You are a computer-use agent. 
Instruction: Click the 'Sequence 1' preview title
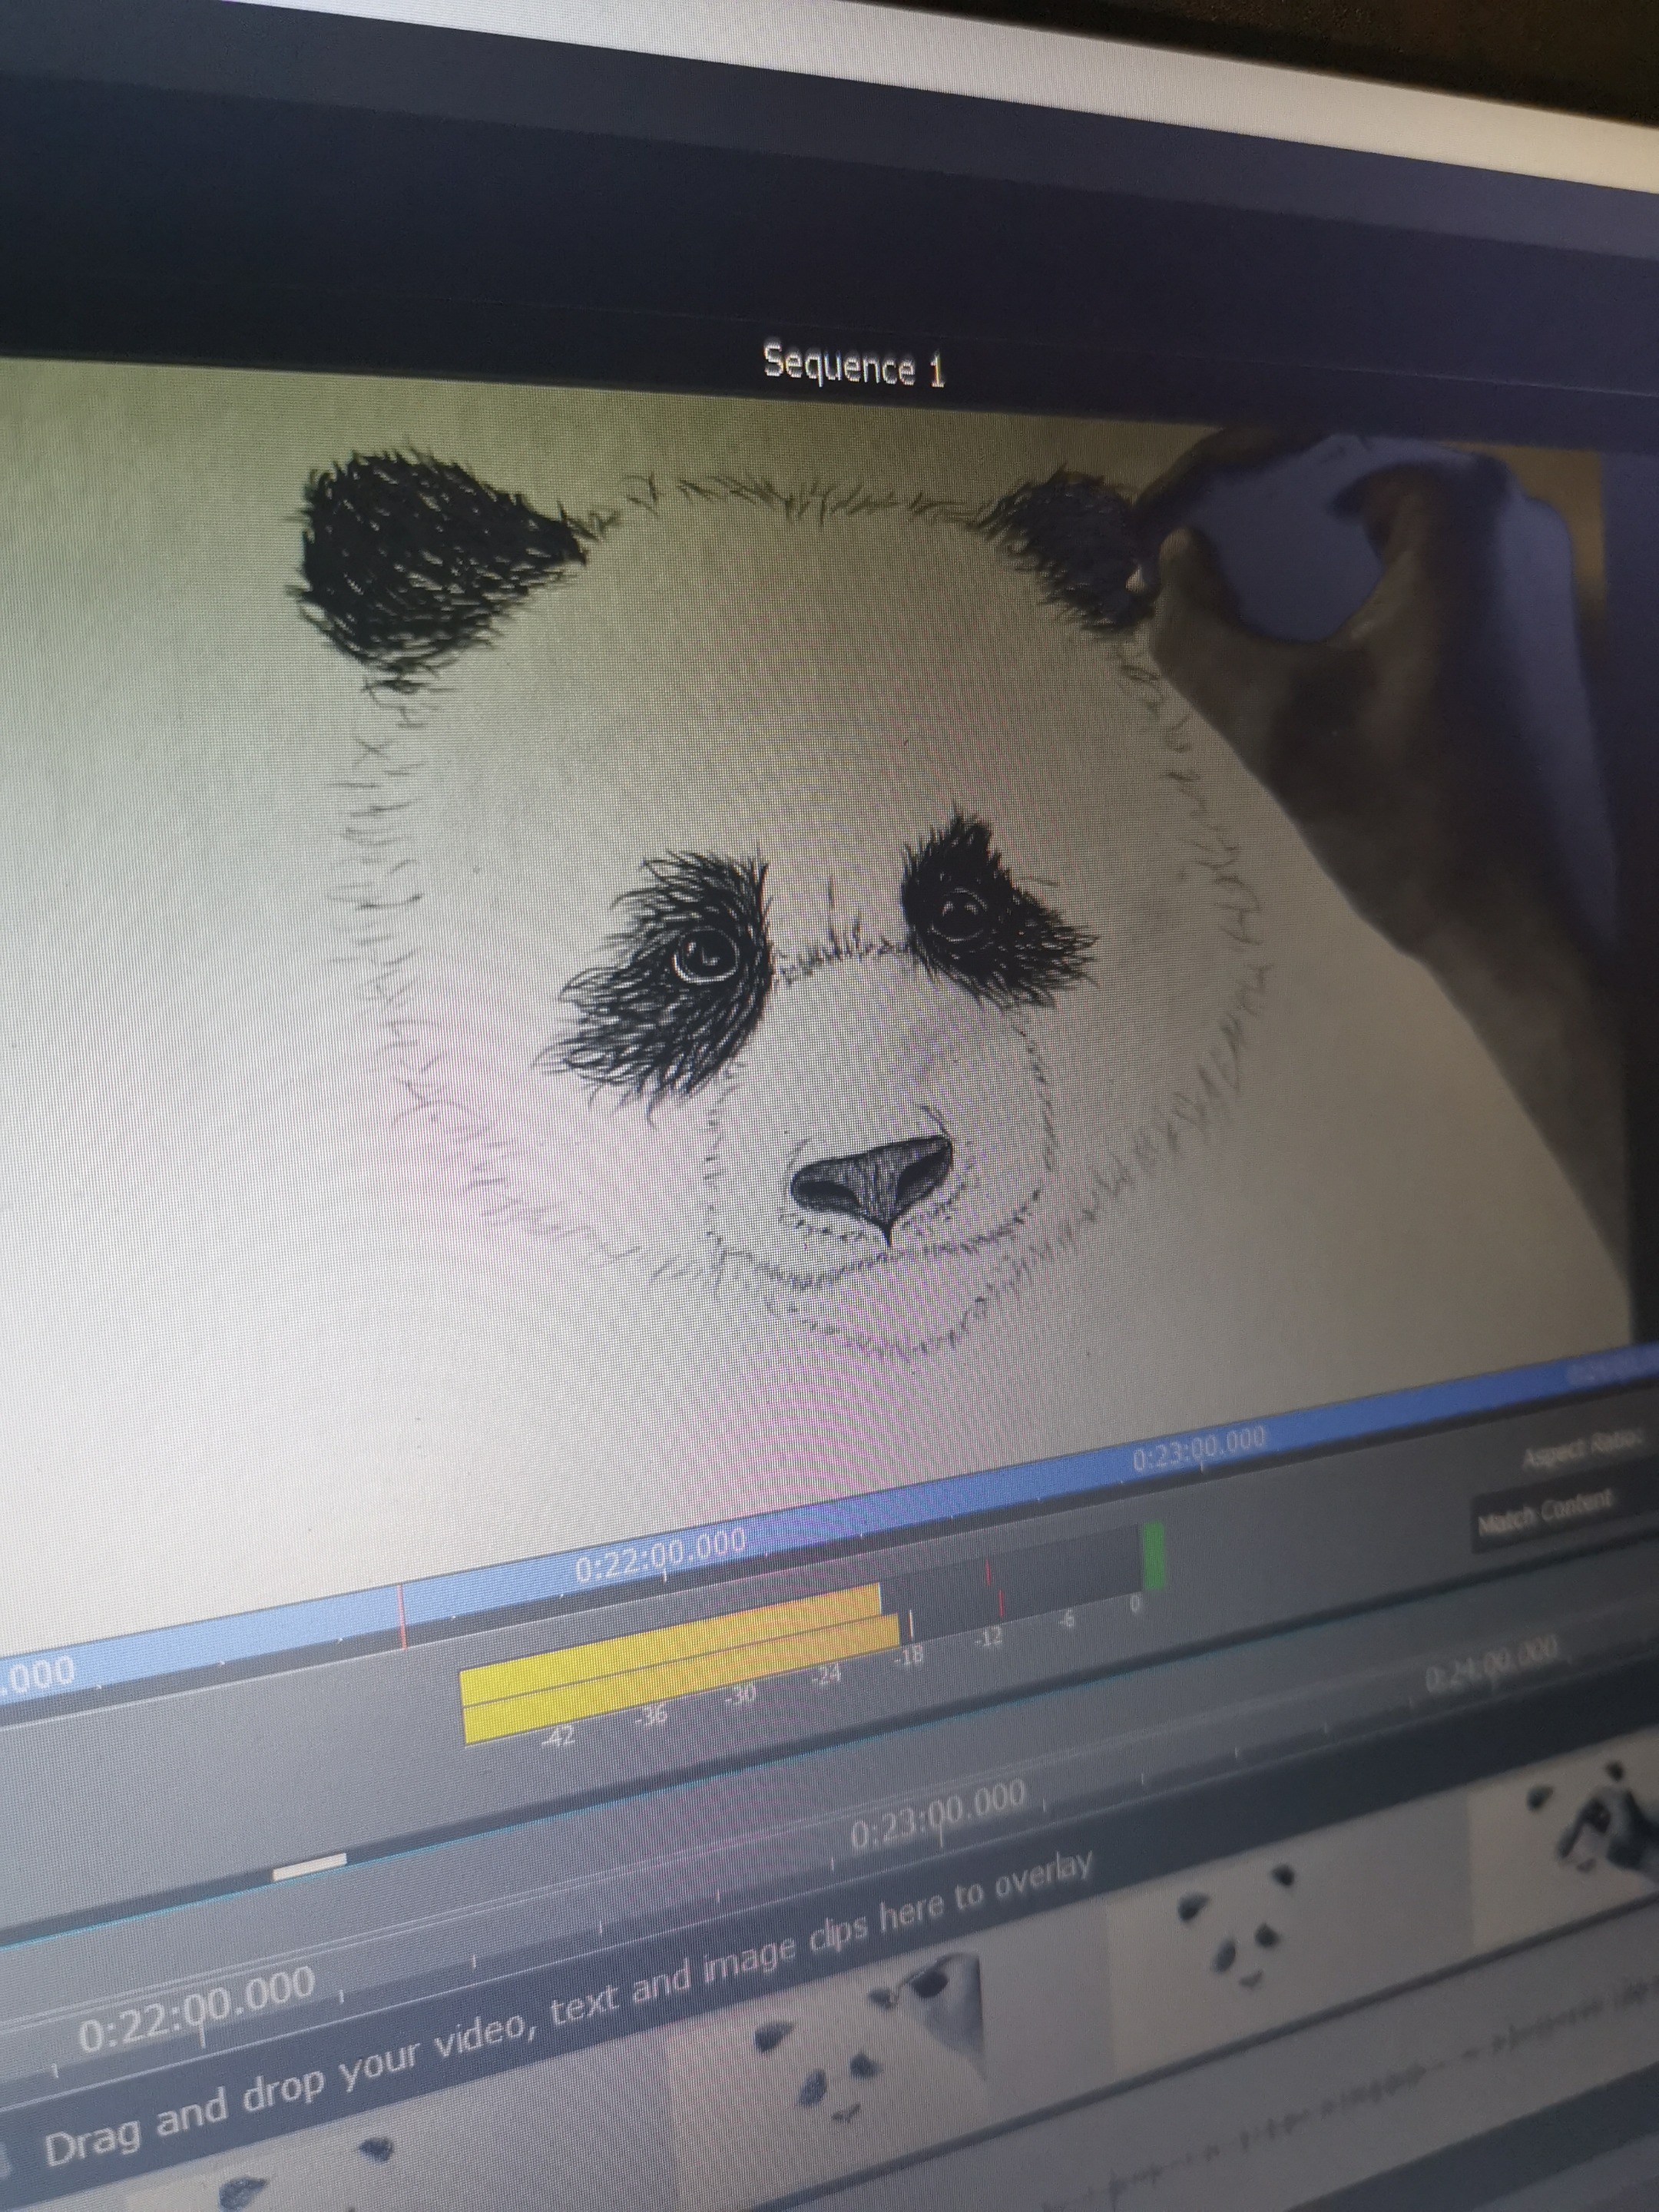pyautogui.click(x=853, y=366)
